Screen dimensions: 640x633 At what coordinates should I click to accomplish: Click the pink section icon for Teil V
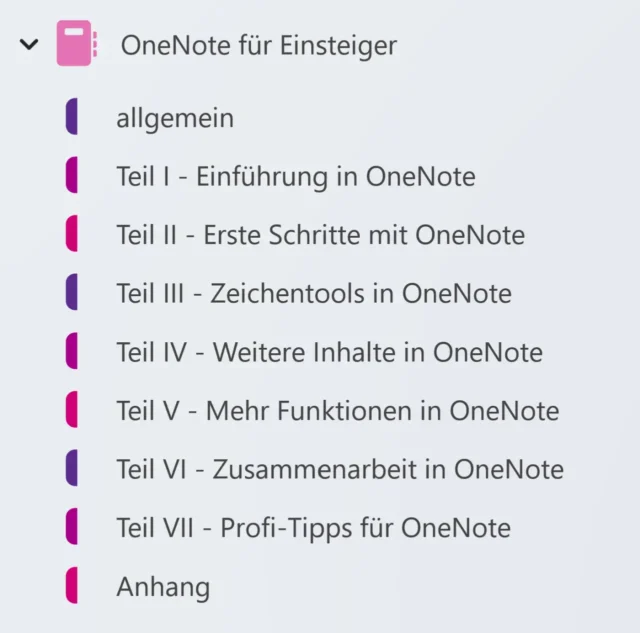(71, 410)
